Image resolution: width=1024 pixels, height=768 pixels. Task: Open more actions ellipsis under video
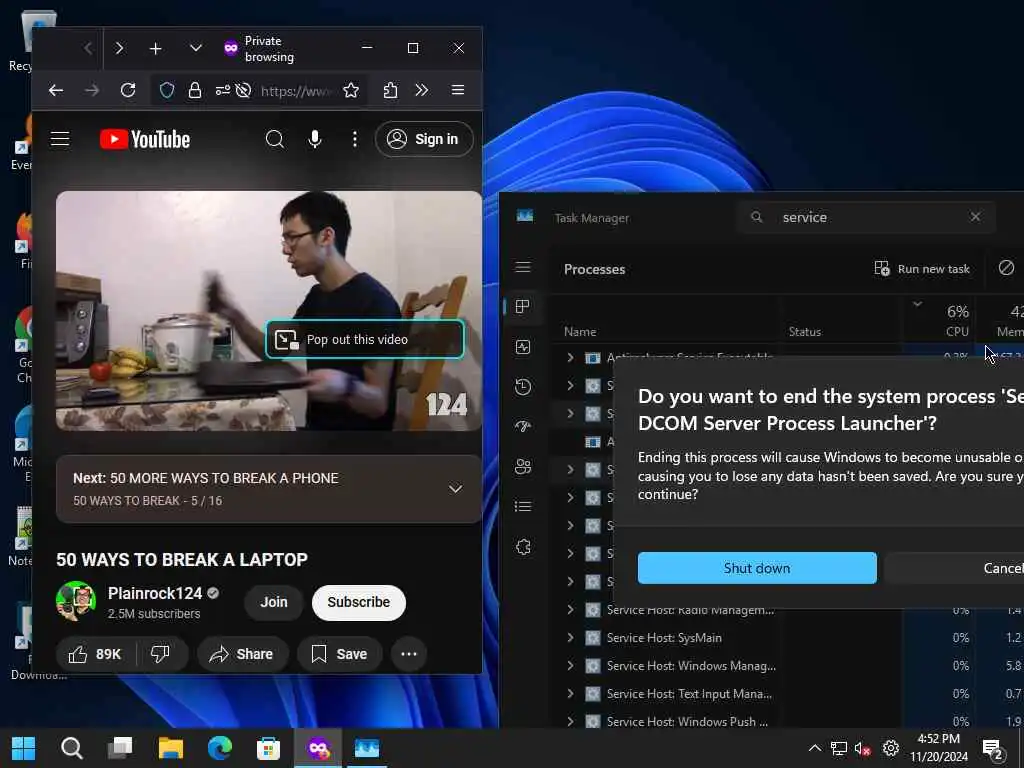(409, 654)
